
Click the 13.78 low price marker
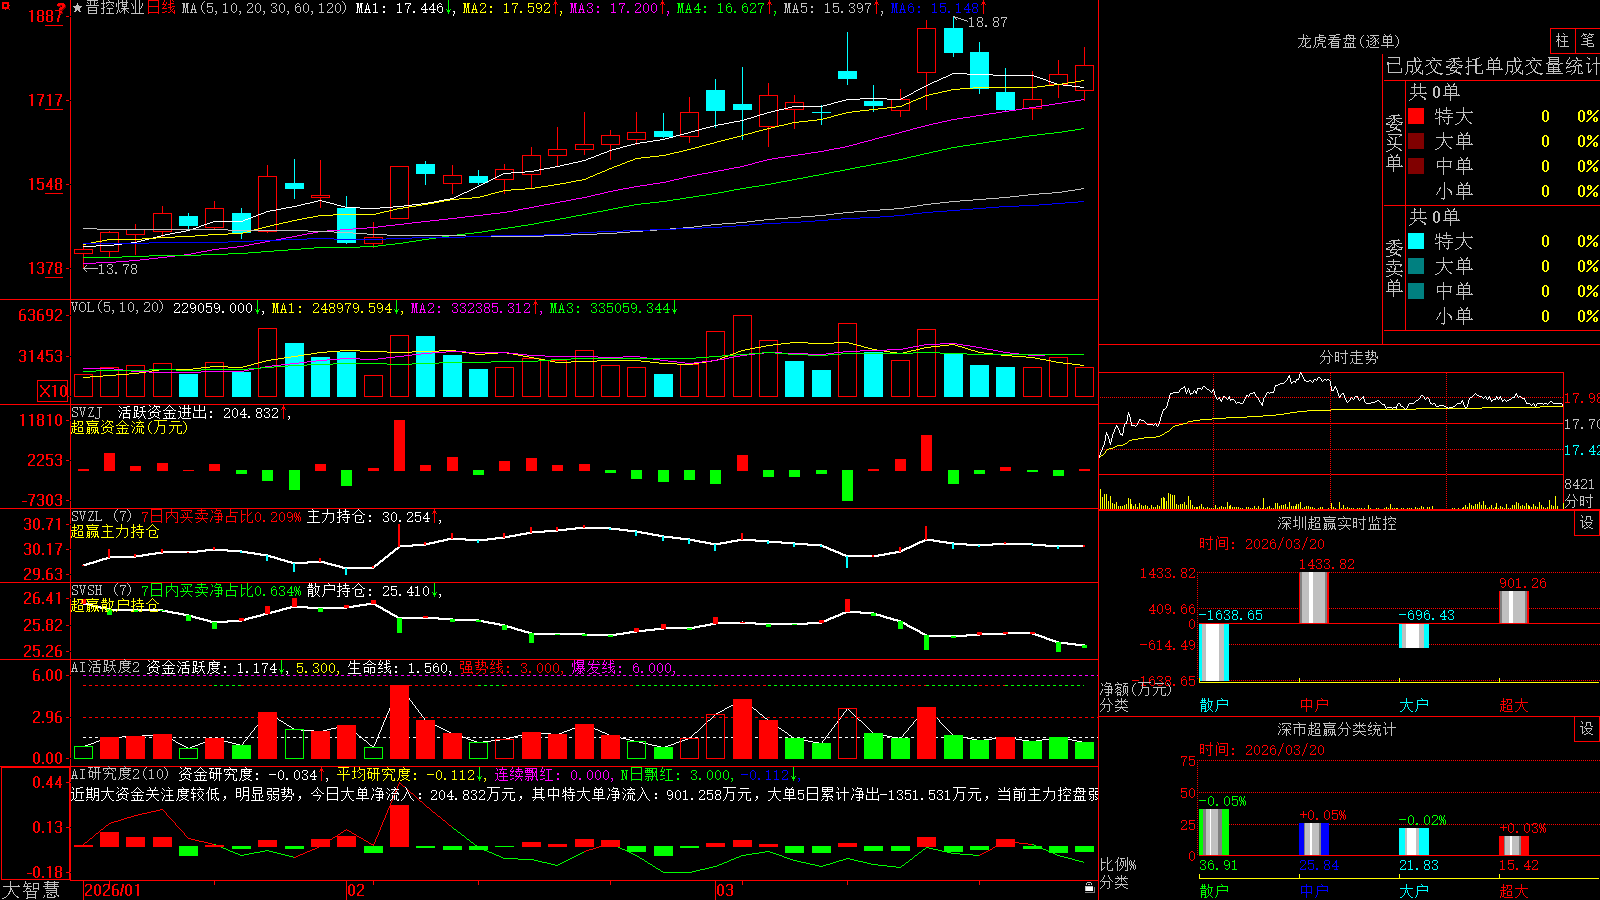pos(118,269)
